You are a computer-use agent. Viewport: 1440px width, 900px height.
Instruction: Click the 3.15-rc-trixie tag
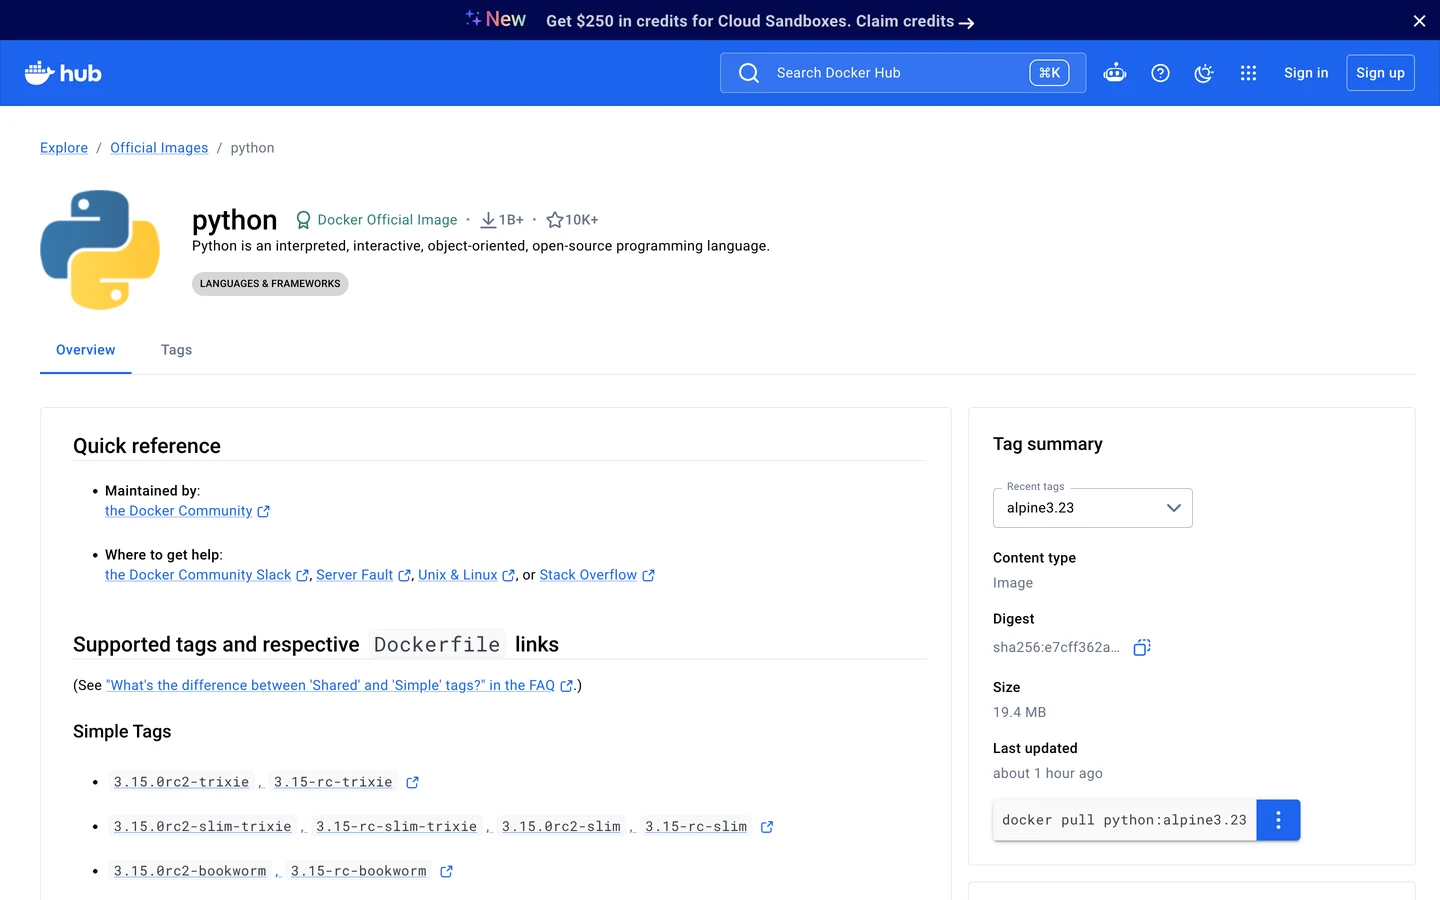tap(333, 783)
